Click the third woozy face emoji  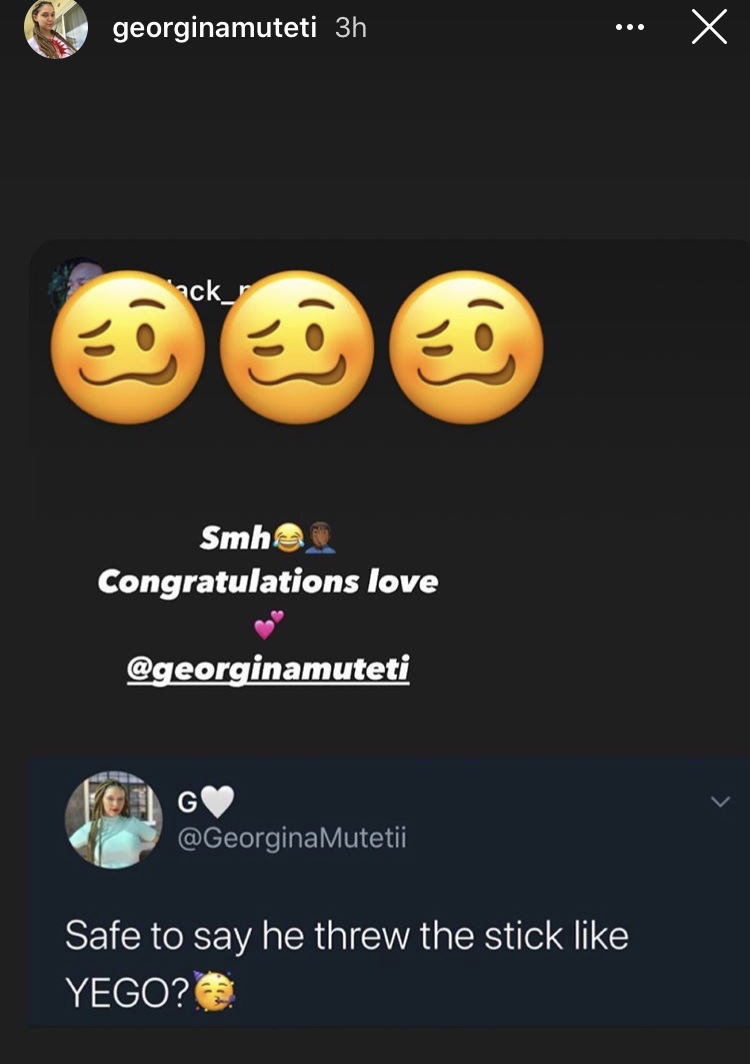pyautogui.click(x=466, y=347)
